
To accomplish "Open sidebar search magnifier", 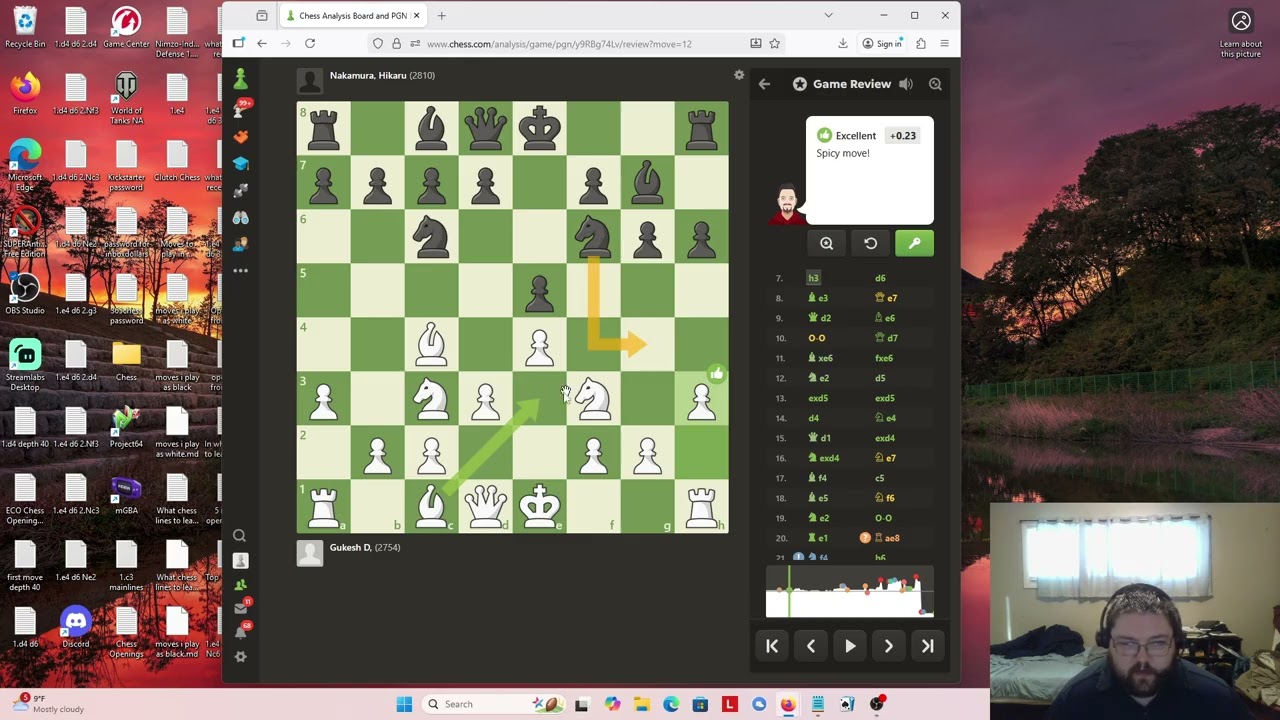I will click(x=240, y=536).
